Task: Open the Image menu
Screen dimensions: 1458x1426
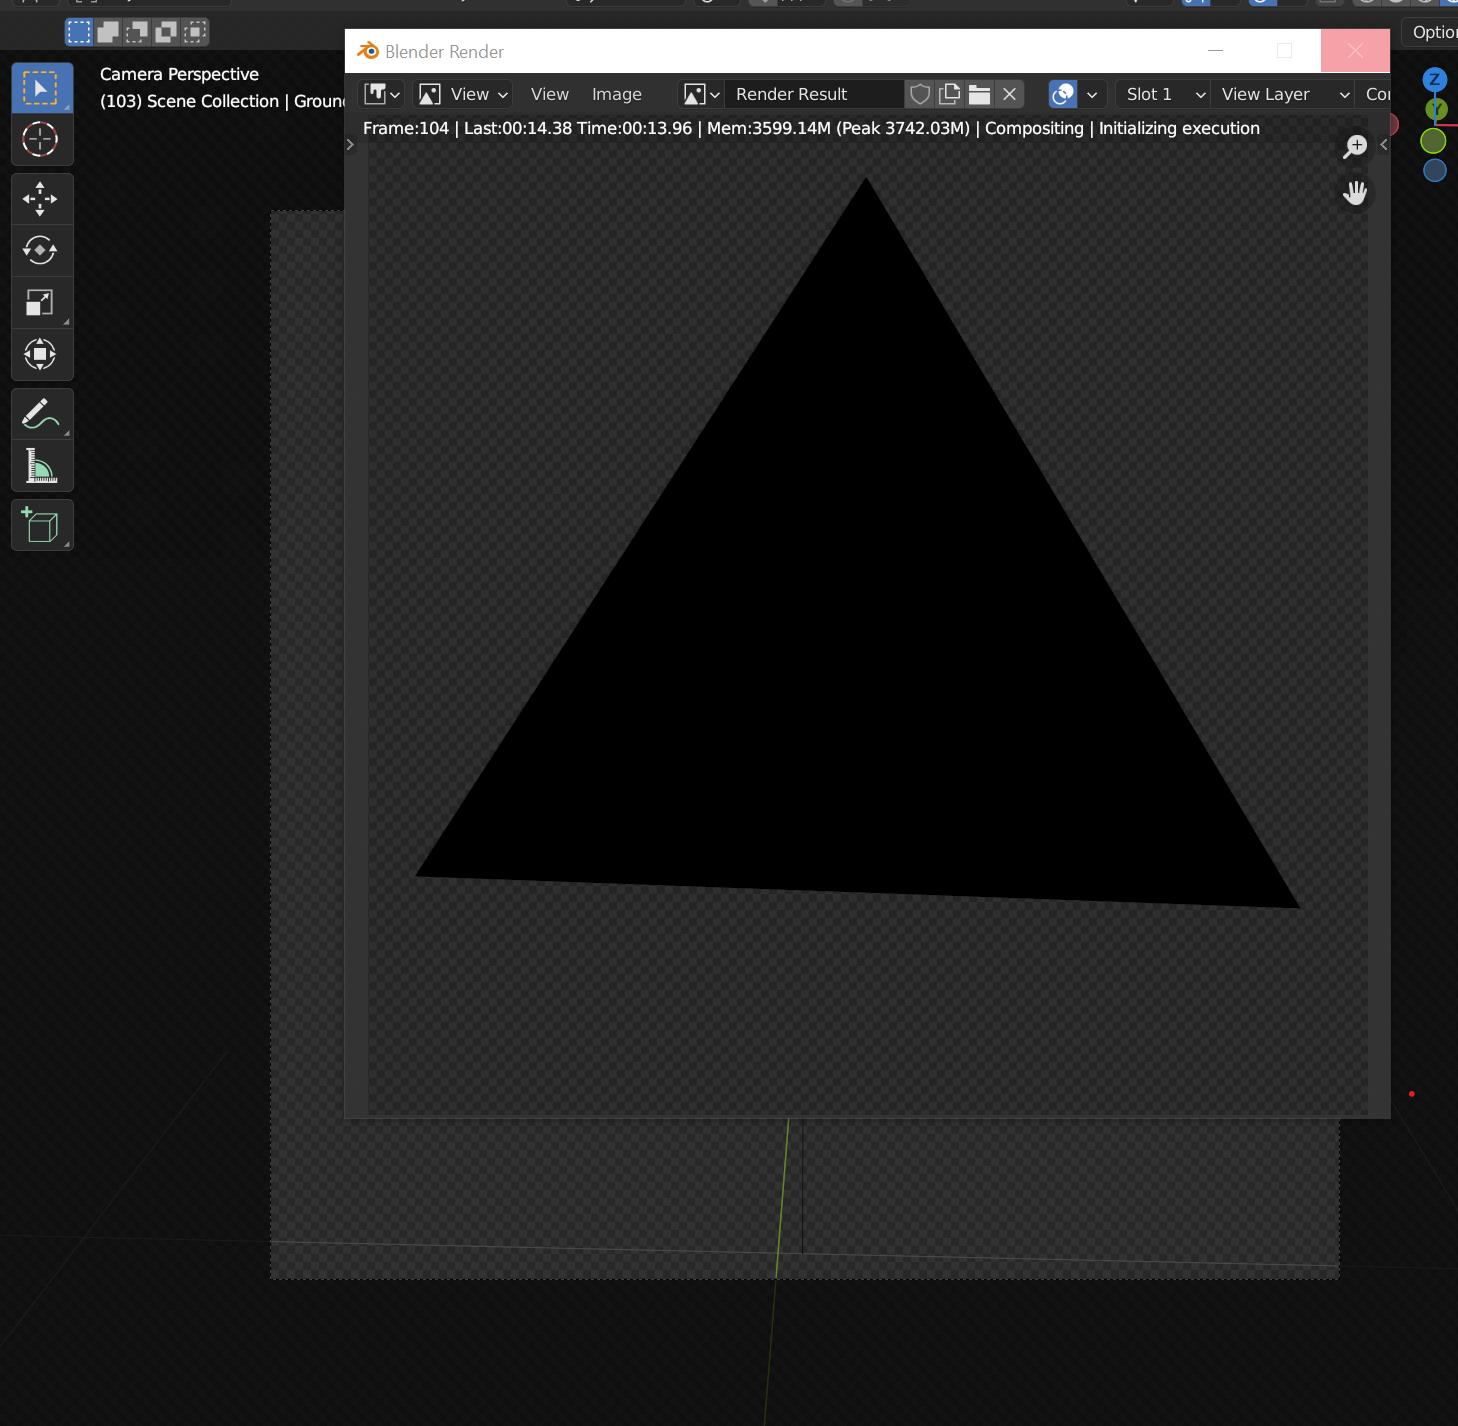Action: pos(616,94)
